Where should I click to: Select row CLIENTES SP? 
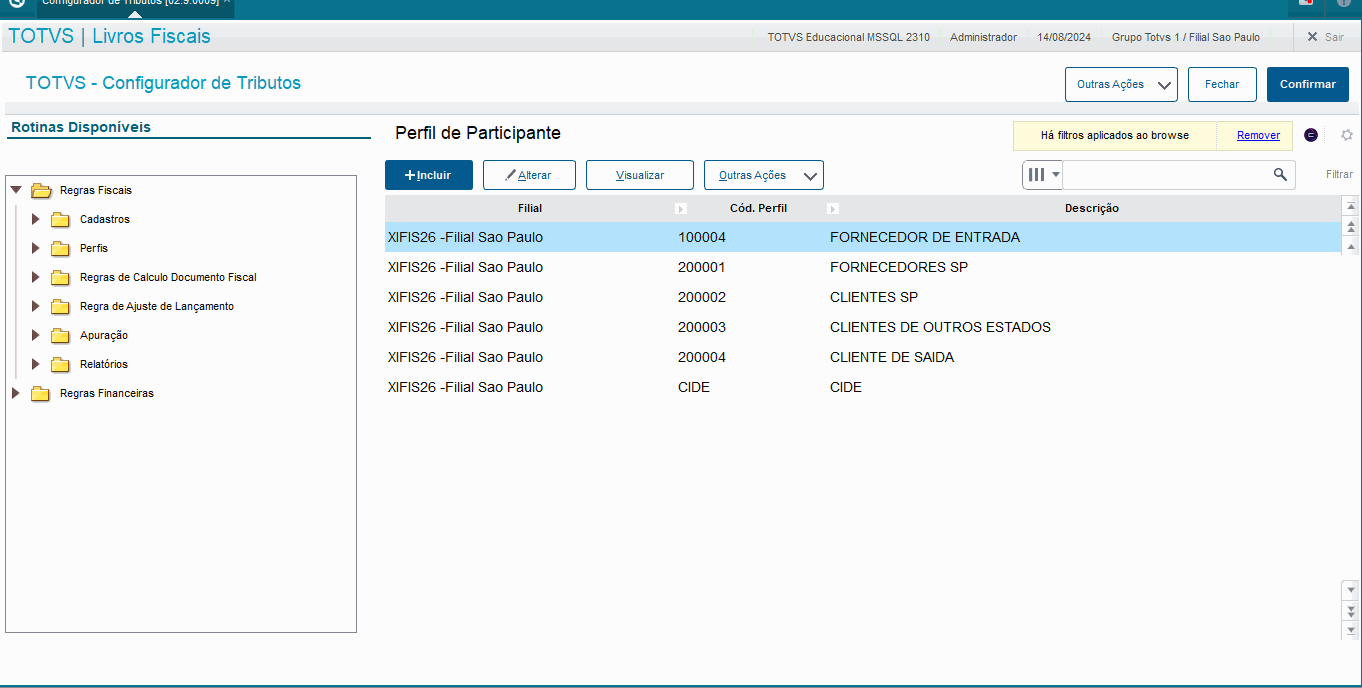(x=862, y=297)
